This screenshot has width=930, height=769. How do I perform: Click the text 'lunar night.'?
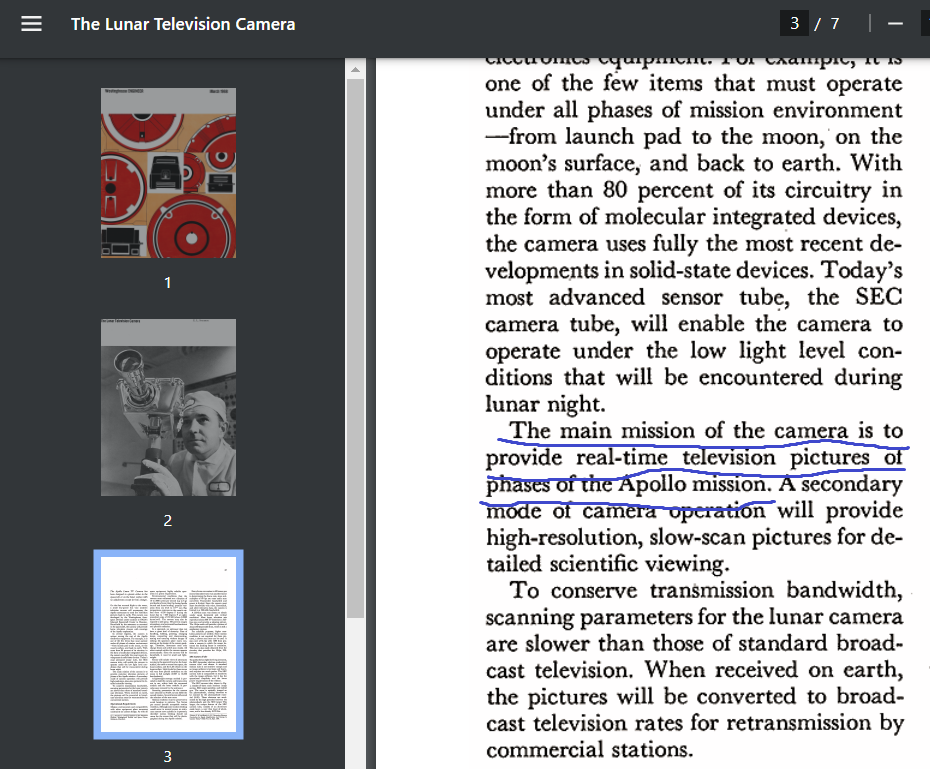coord(545,404)
